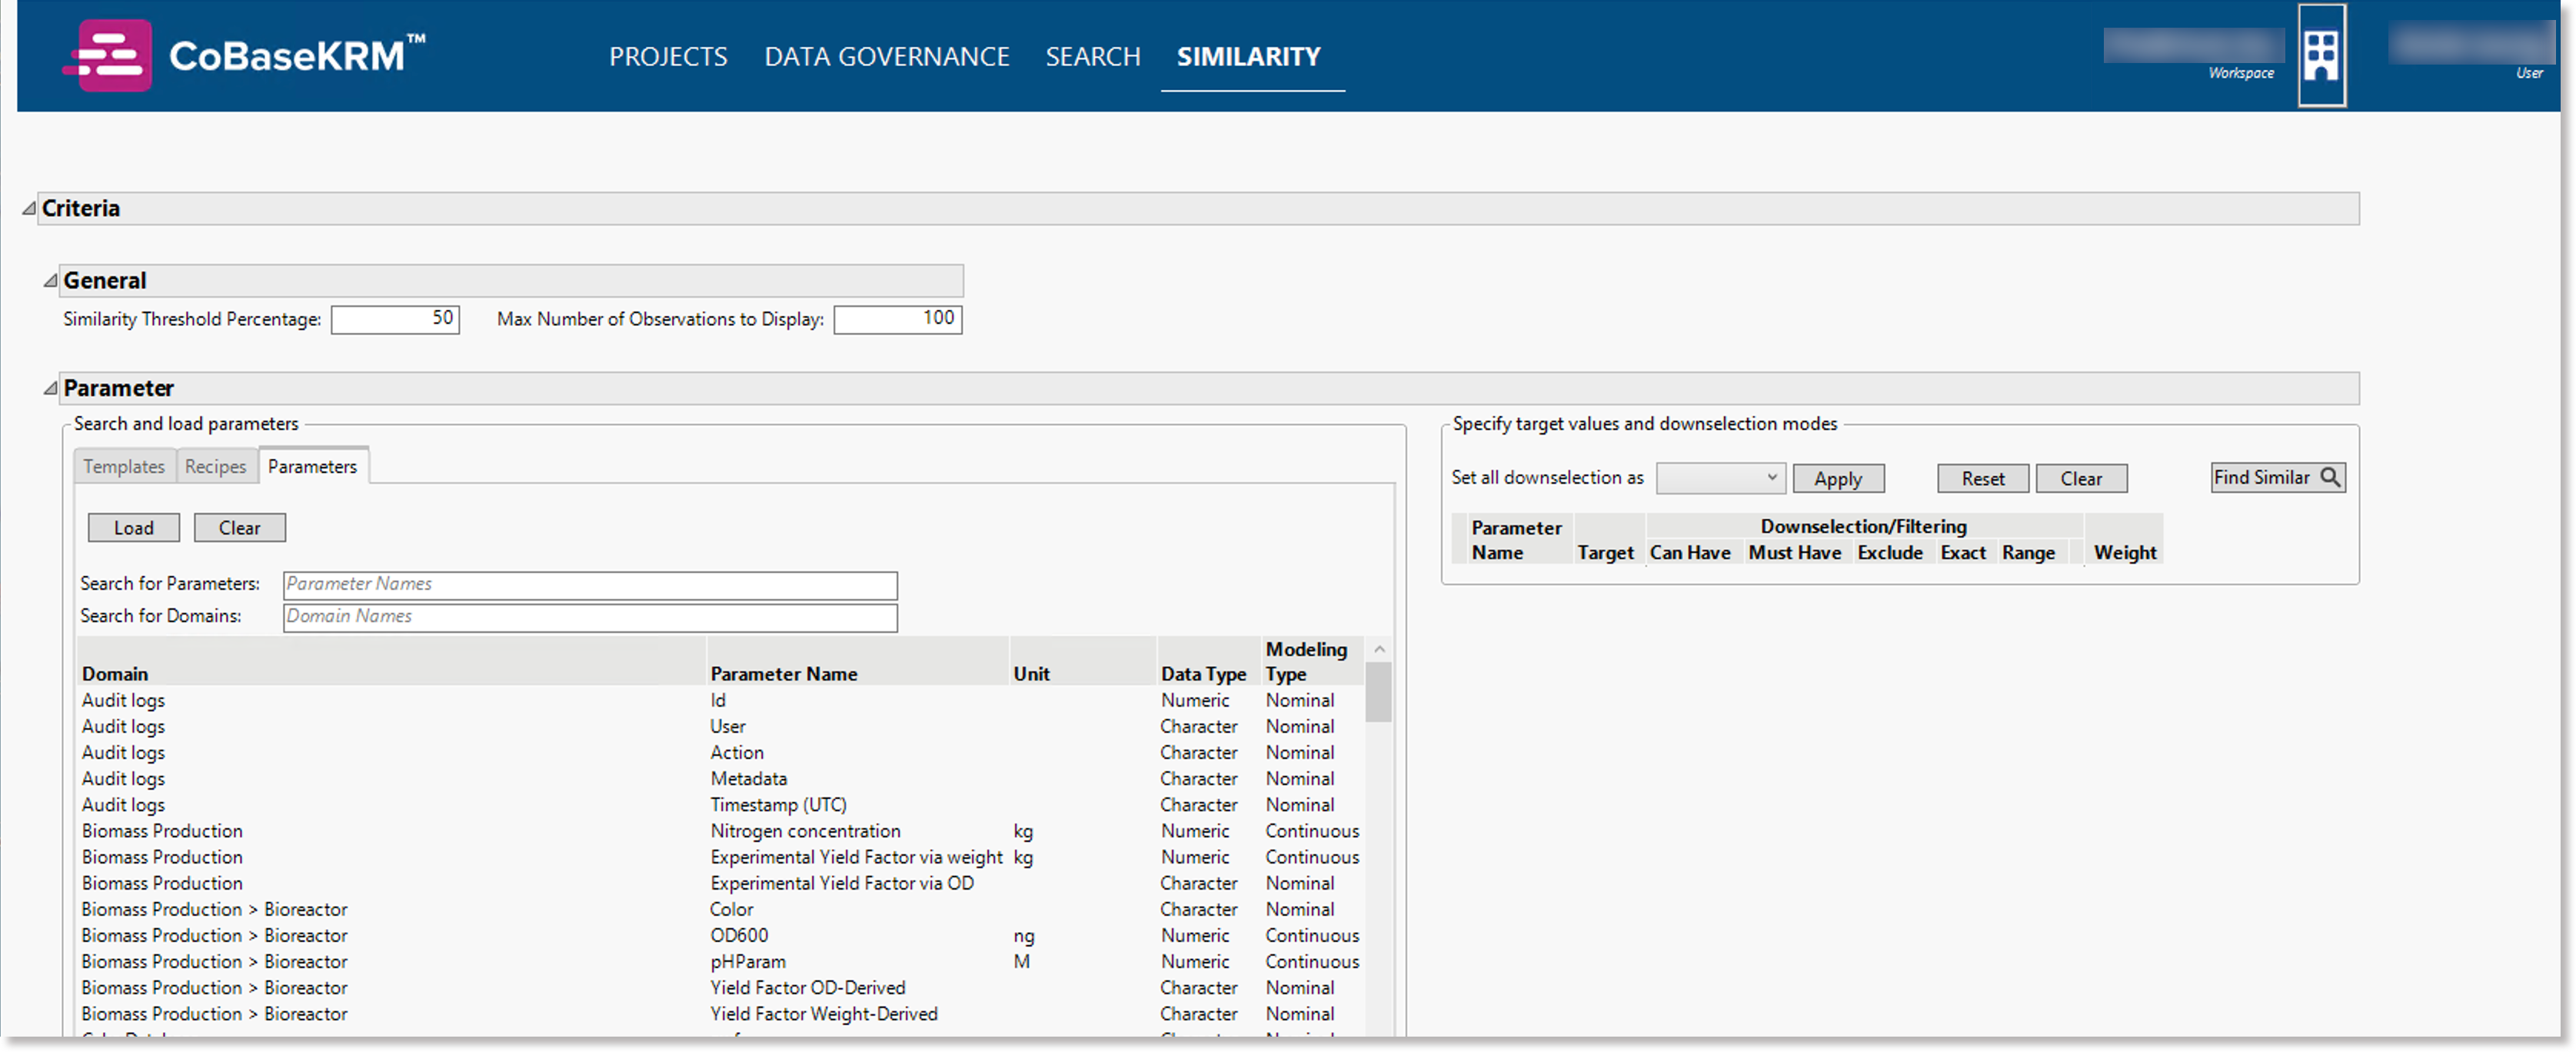Select the pHParam parameter row
The image size is (2576, 1052).
721,961
